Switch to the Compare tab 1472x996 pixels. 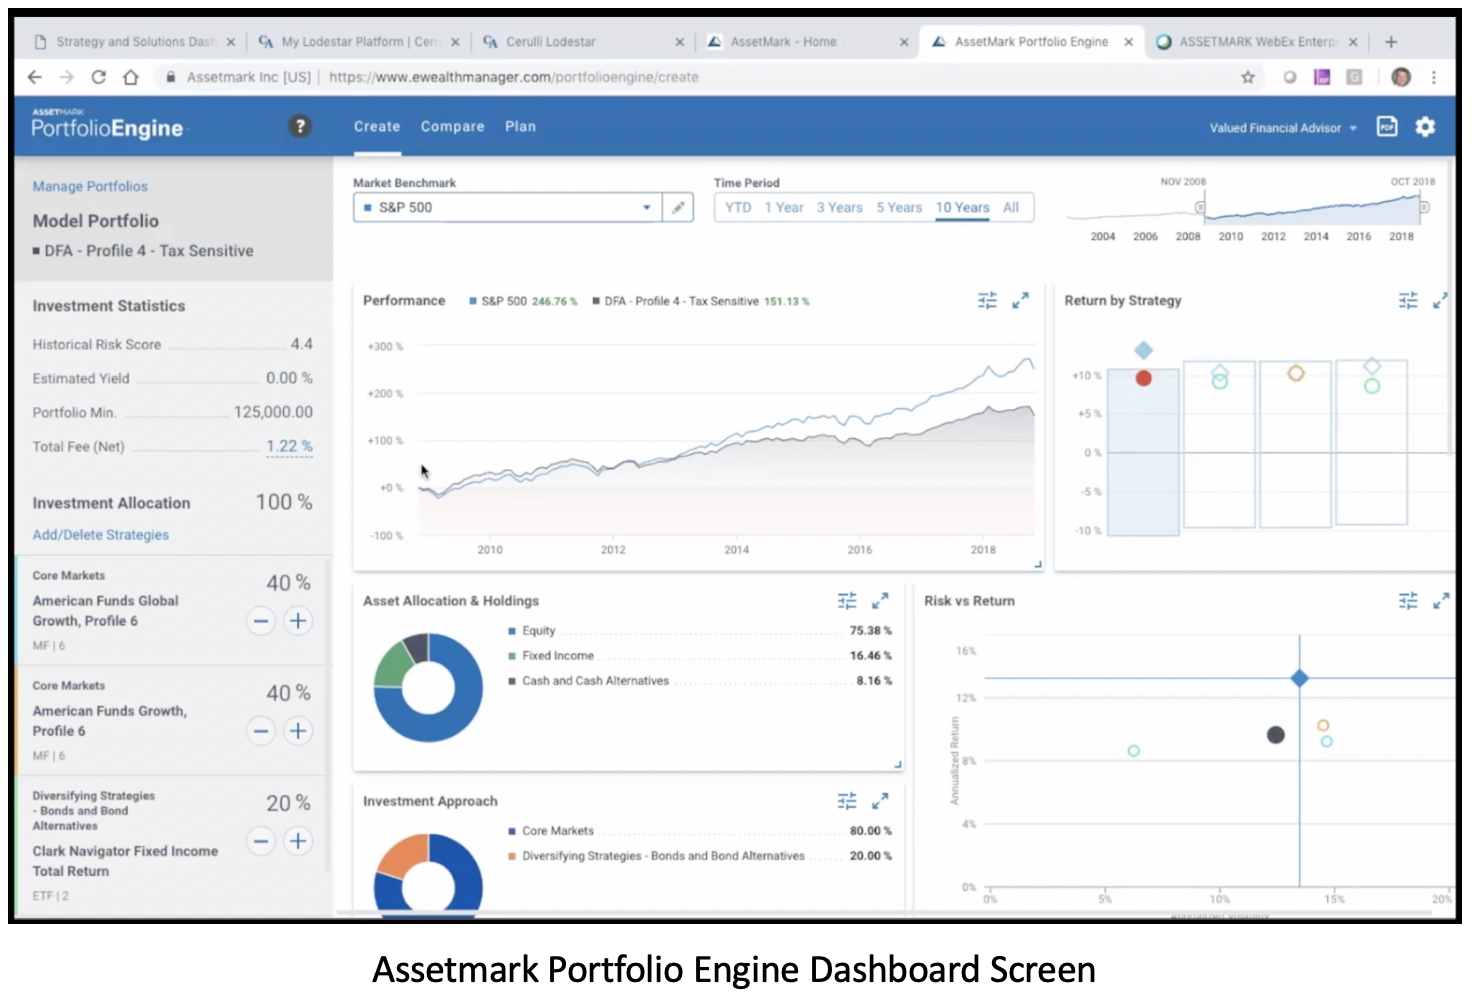click(452, 127)
